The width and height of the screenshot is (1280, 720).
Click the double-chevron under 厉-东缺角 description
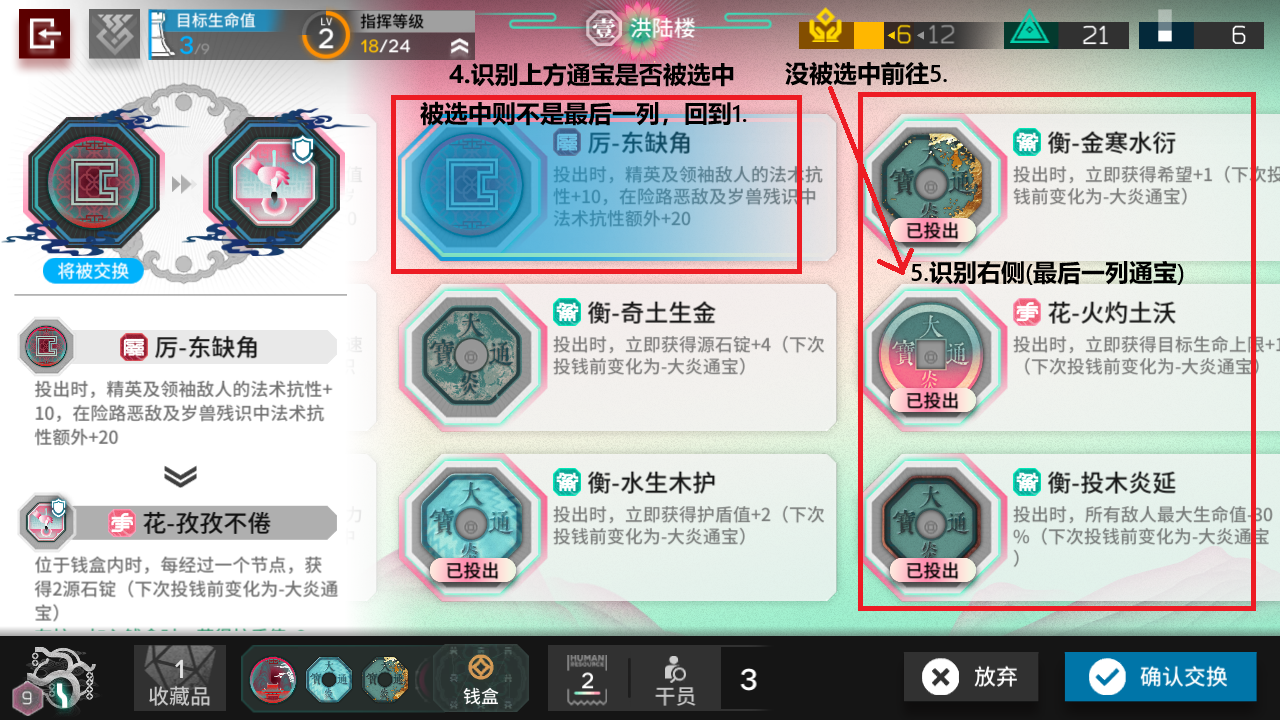[180, 477]
